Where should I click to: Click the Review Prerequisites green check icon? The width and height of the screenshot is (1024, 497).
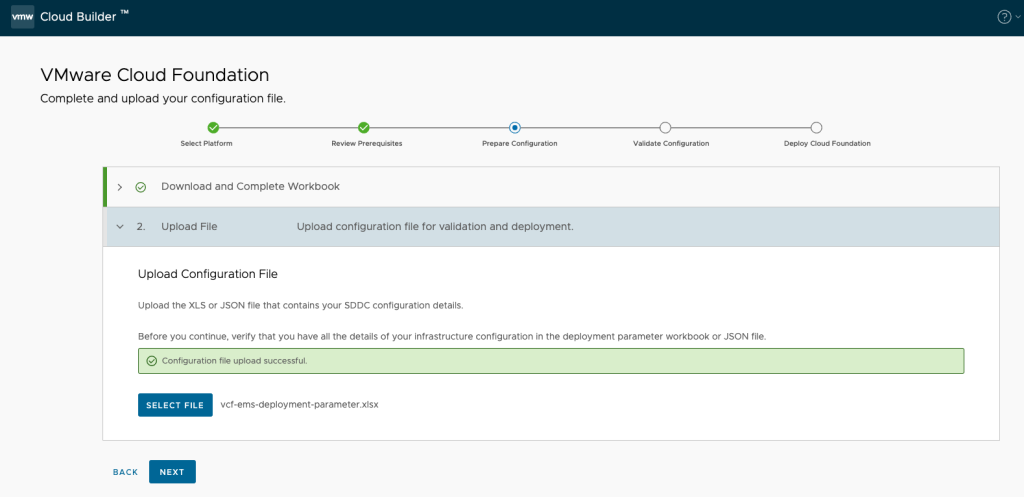point(364,127)
